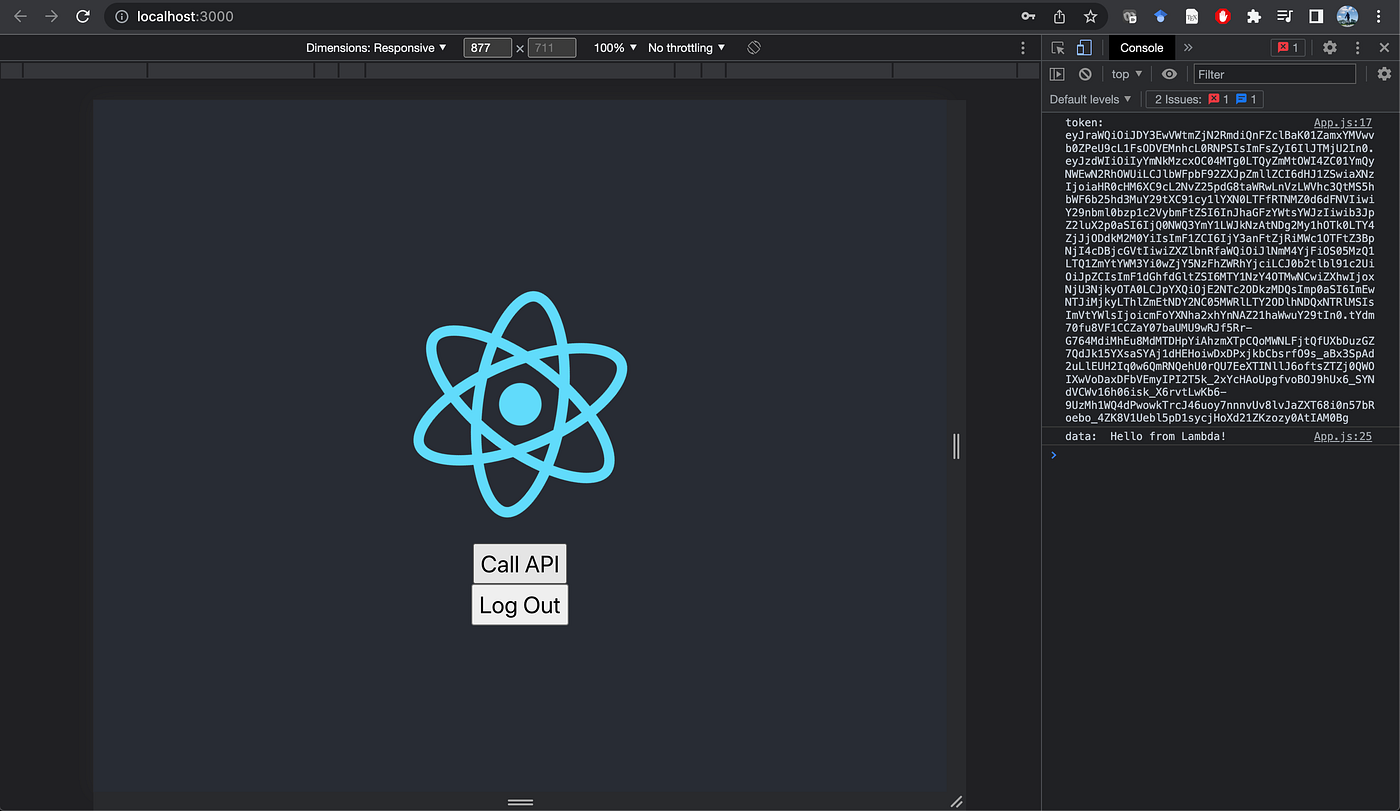Open the Chrome profile avatar

click(1347, 17)
